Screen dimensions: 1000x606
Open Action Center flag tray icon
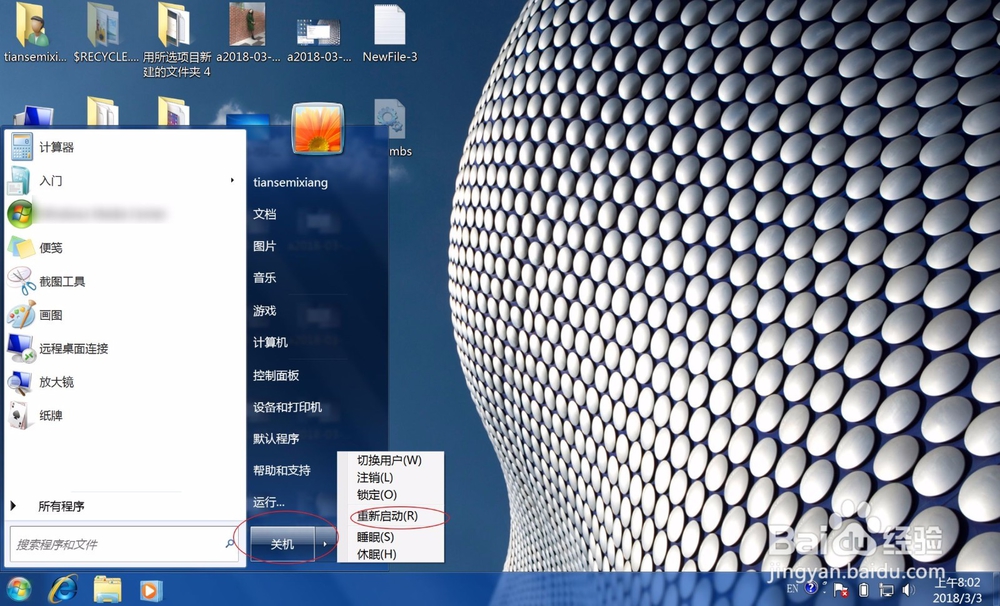841,590
